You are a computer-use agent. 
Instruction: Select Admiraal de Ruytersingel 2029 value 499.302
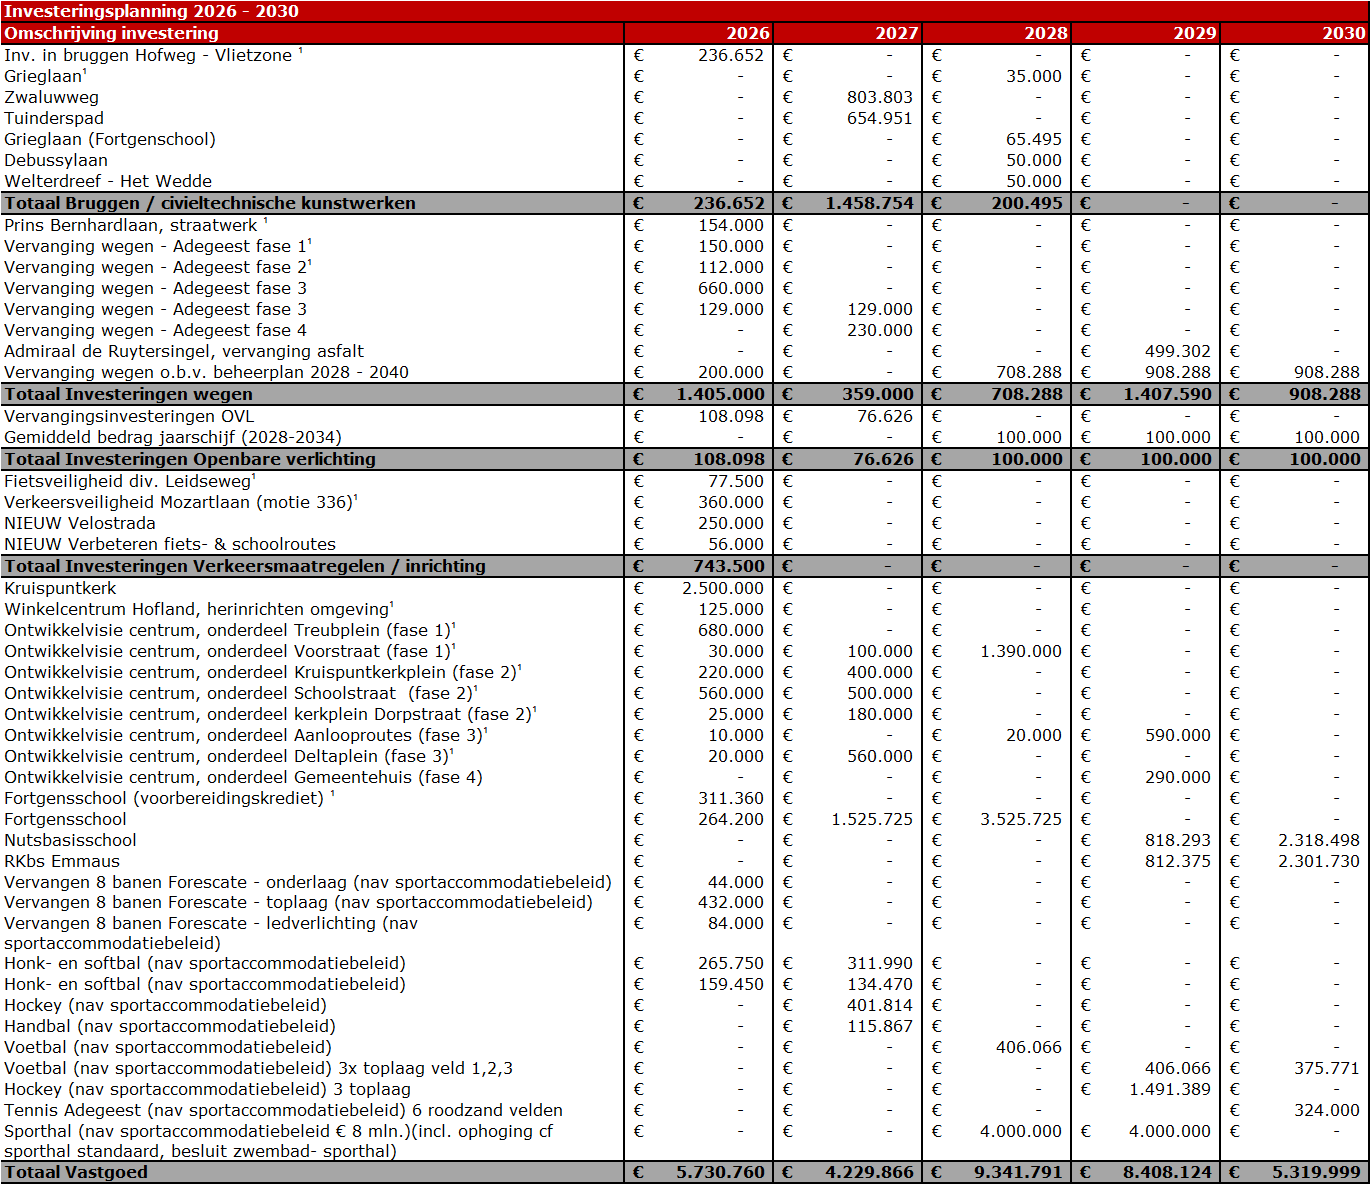click(x=1177, y=351)
